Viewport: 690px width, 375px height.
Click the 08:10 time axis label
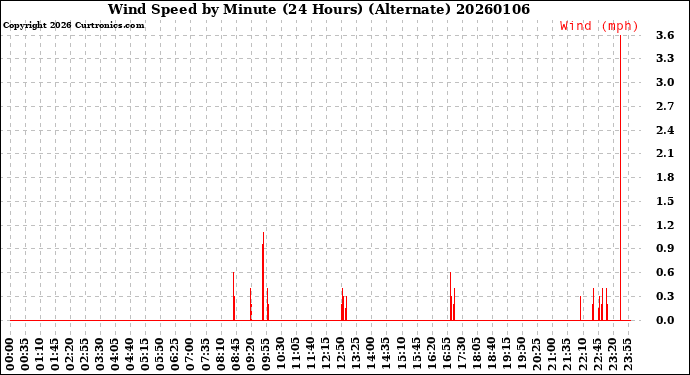tap(220, 355)
